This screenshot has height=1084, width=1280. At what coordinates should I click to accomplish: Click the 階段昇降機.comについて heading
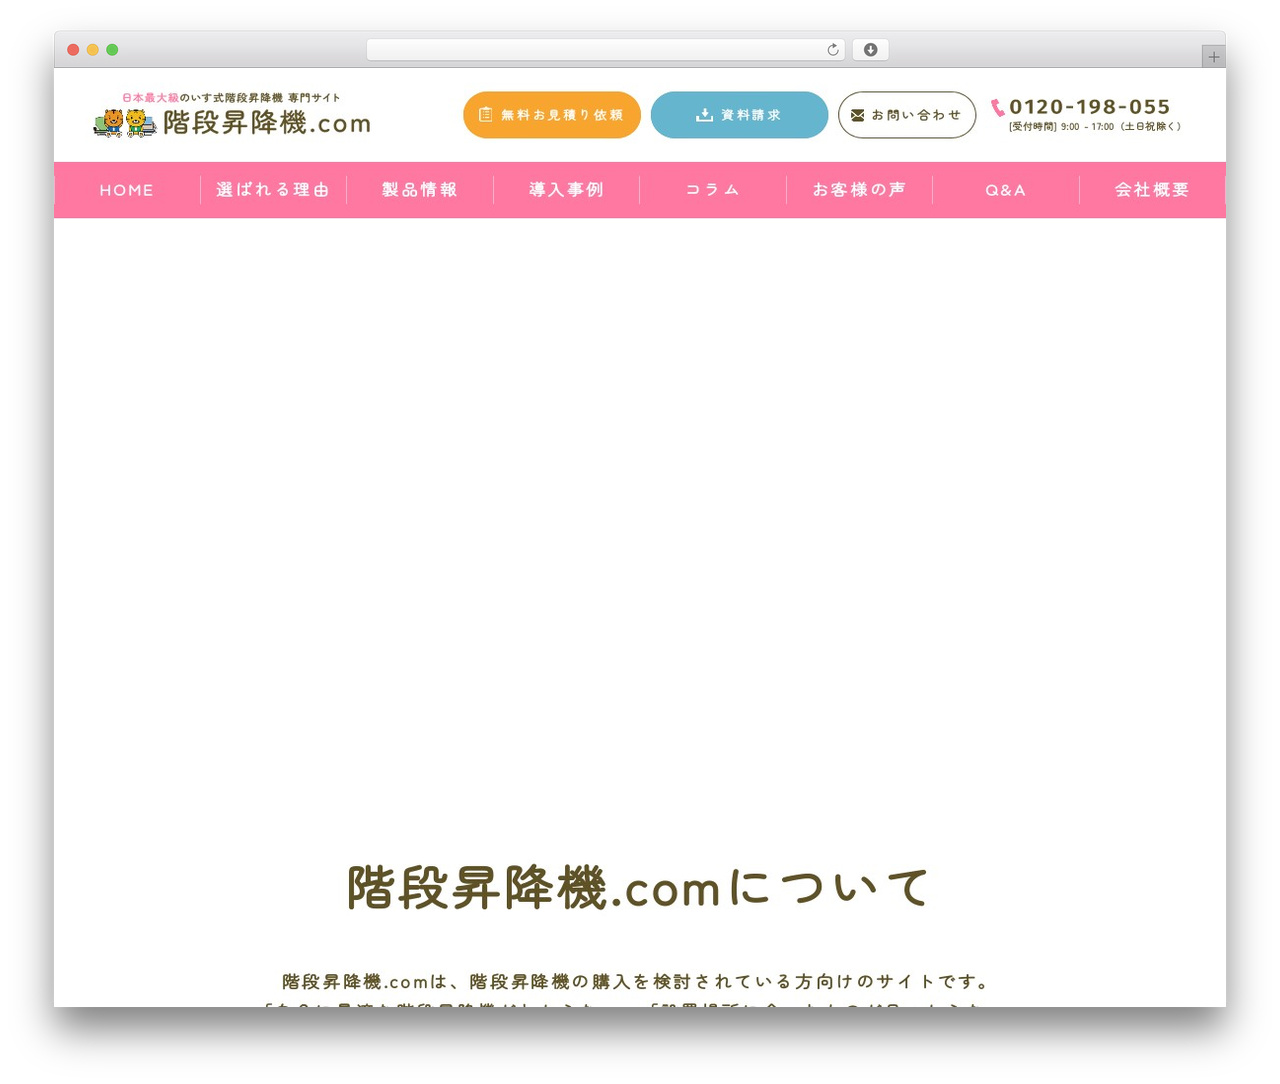(x=640, y=888)
